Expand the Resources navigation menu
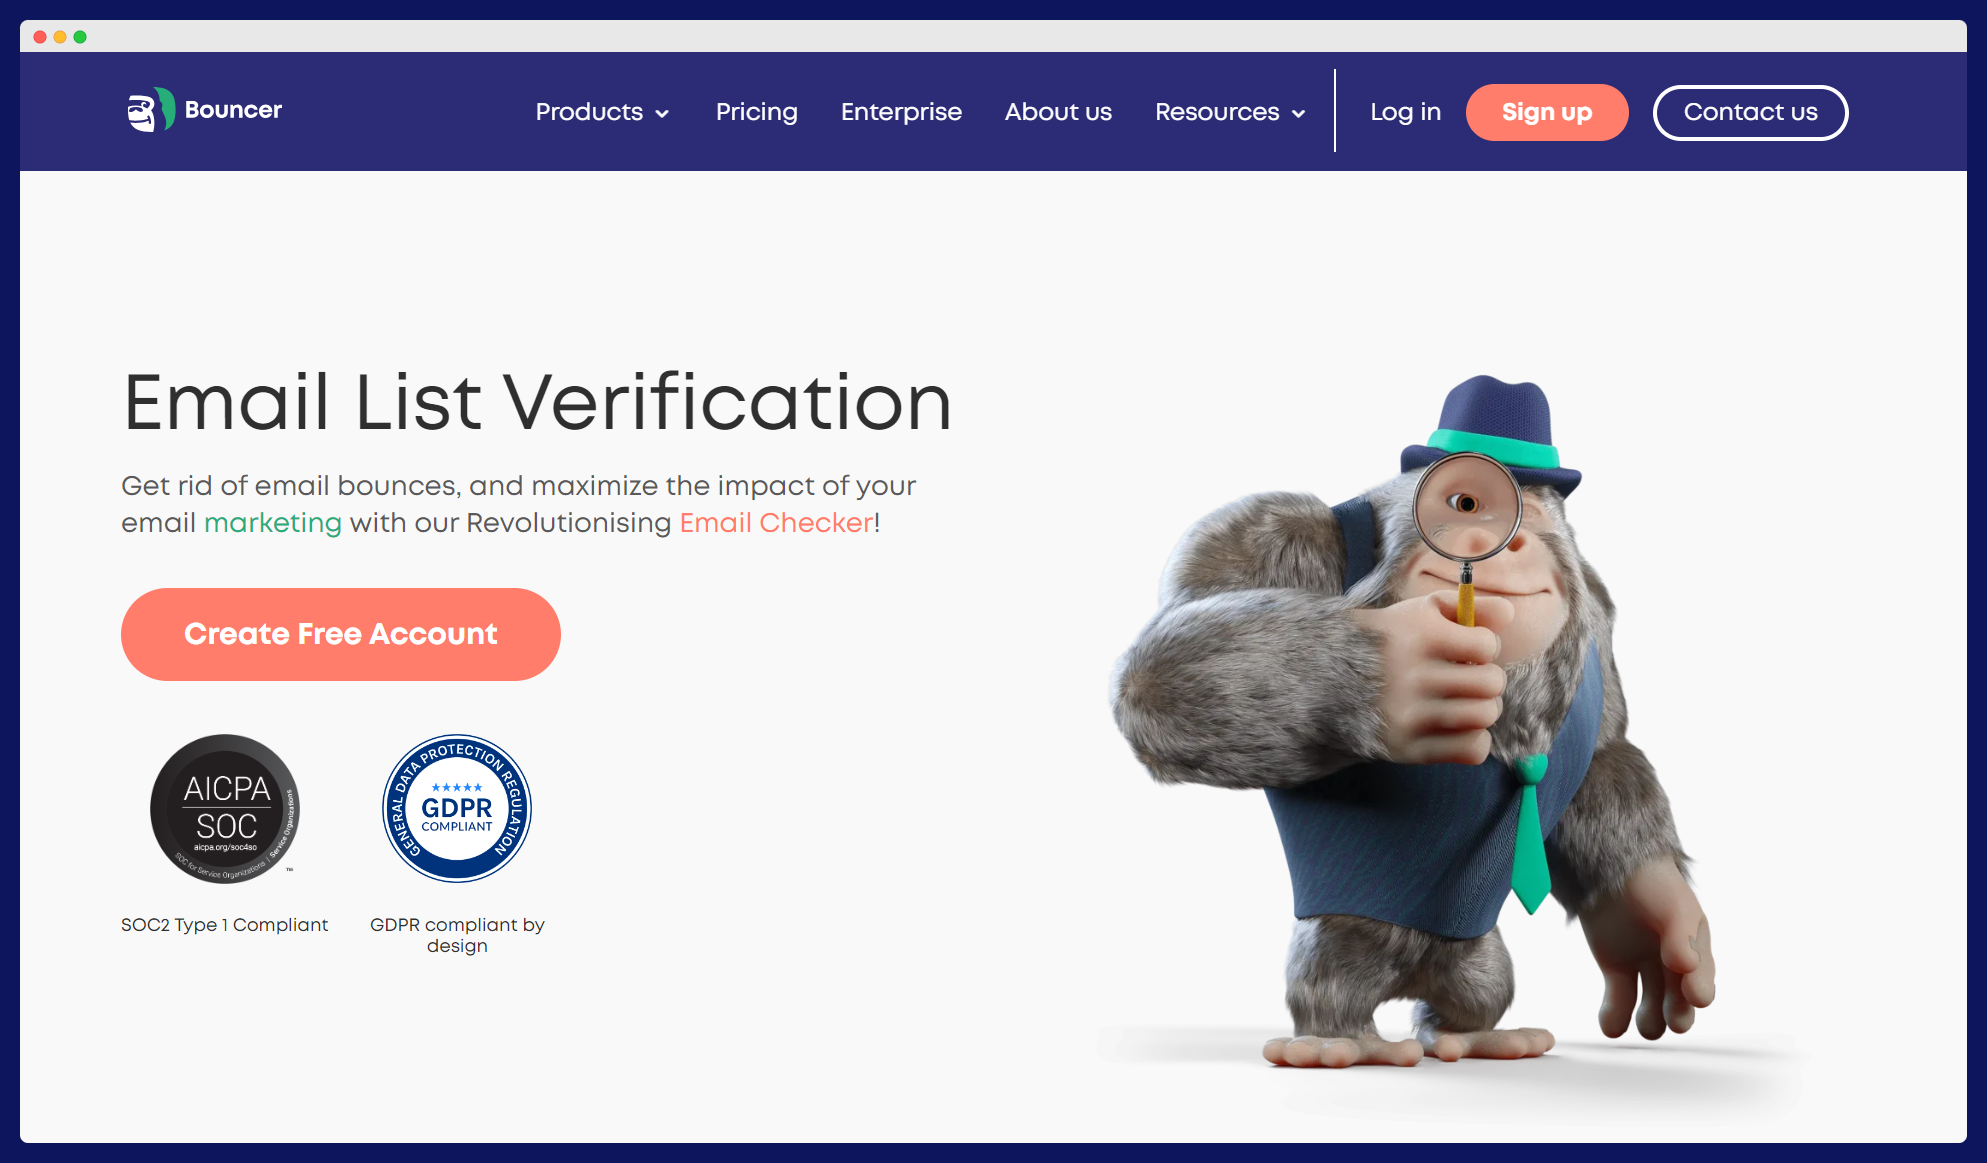 coord(1234,112)
